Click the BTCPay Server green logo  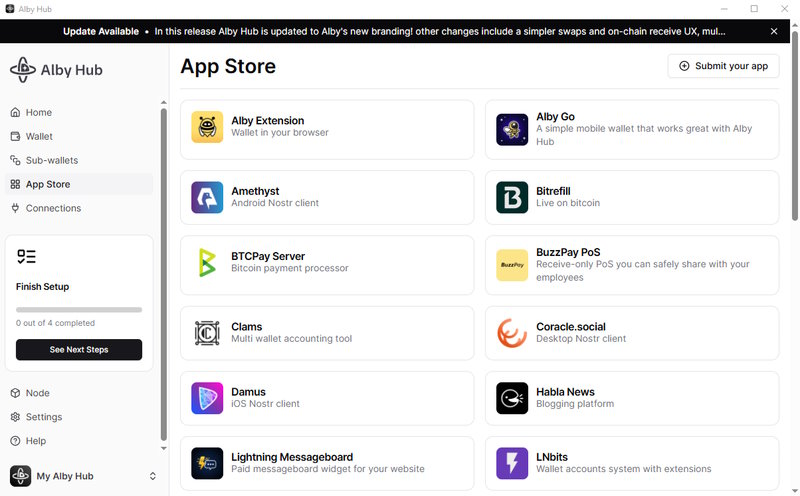(207, 263)
